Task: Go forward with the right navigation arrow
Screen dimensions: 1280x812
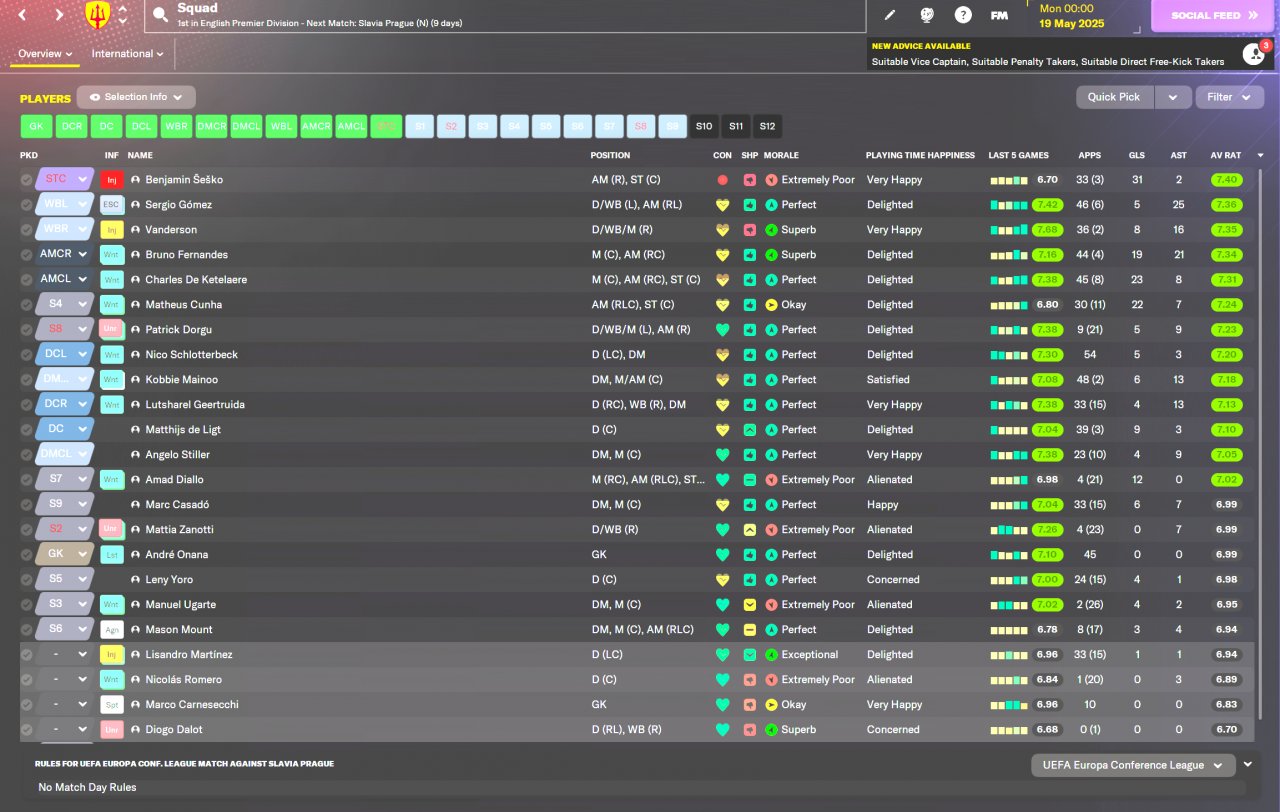Action: (x=59, y=15)
